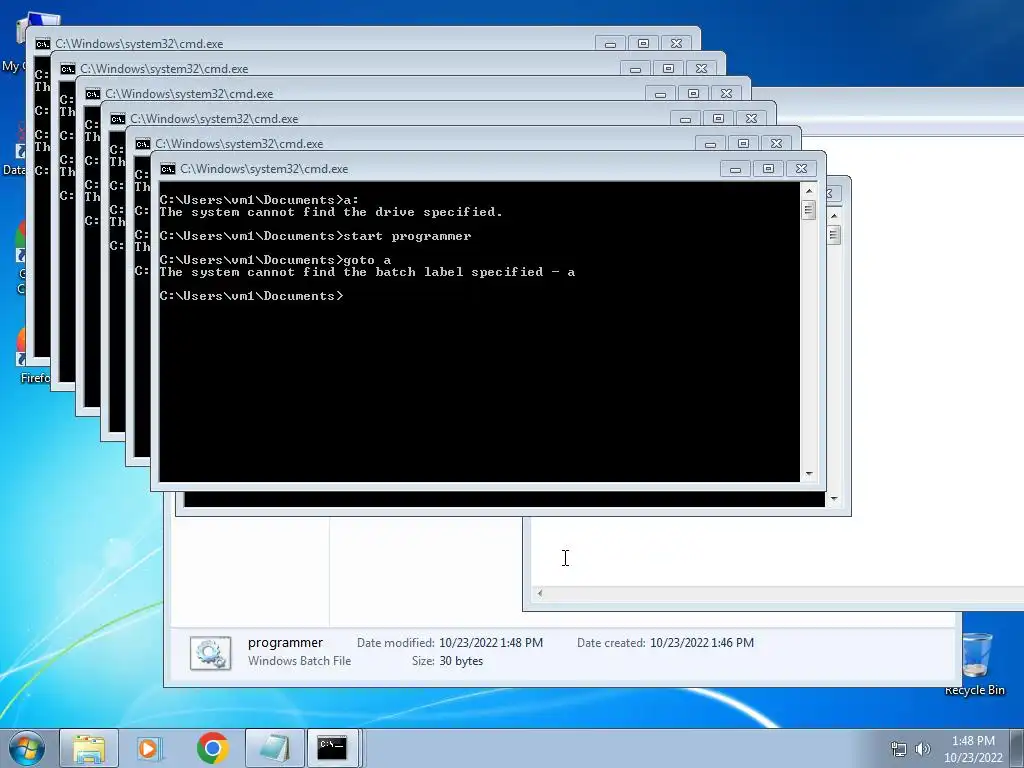1024x768 pixels.
Task: Click the 'goto a' command line in front cmd
Action: tap(275, 260)
